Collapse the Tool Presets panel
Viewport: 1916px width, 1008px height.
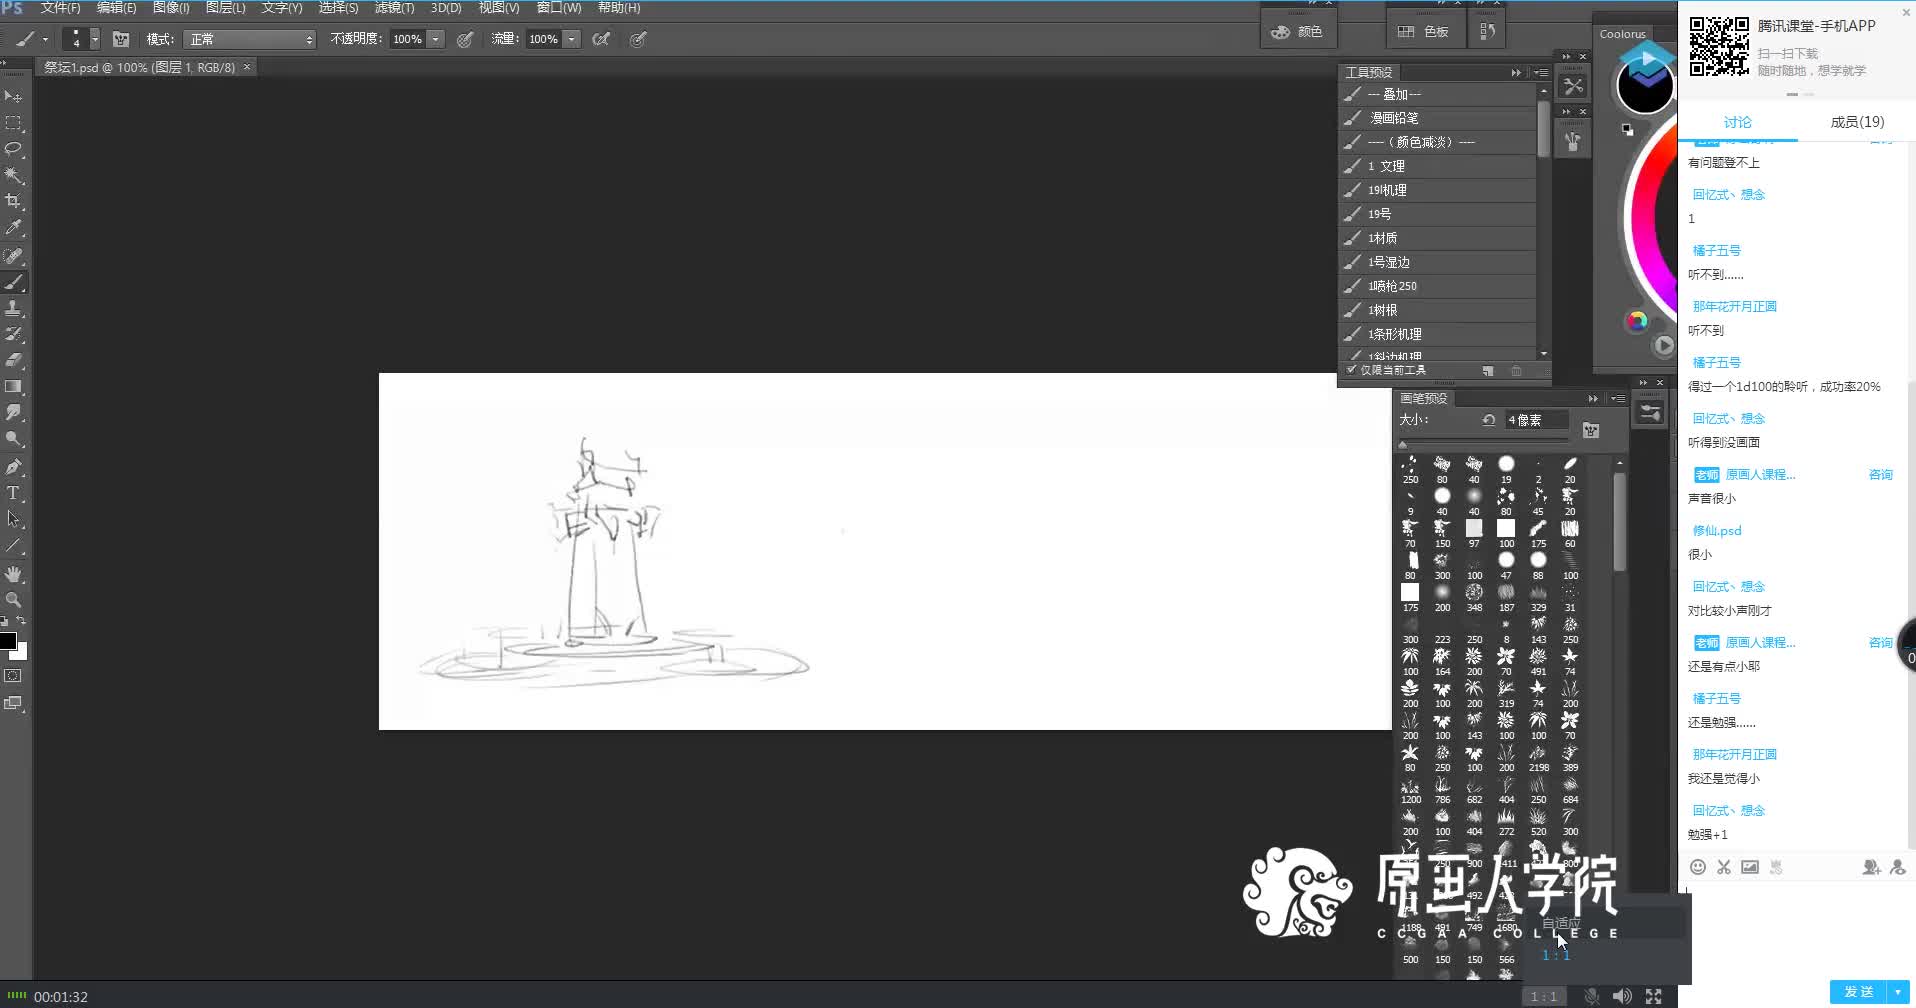[x=1516, y=72]
